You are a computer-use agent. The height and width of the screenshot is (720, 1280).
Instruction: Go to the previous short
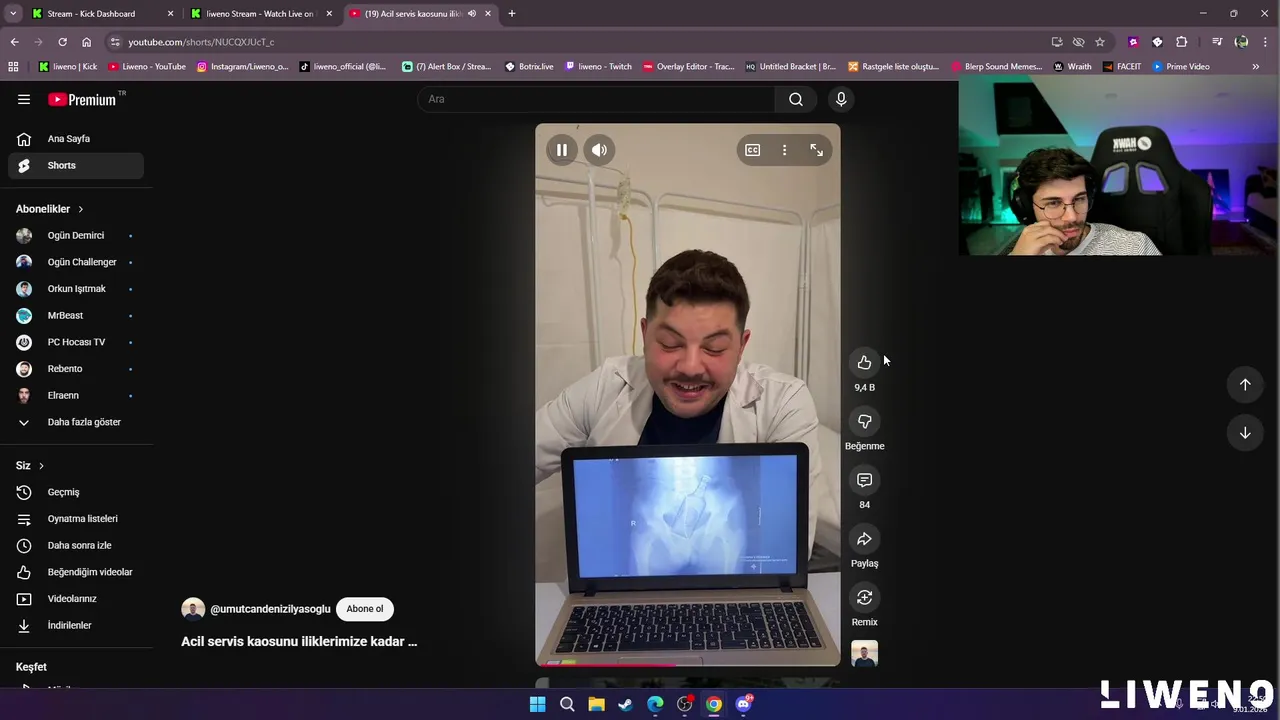click(1245, 385)
